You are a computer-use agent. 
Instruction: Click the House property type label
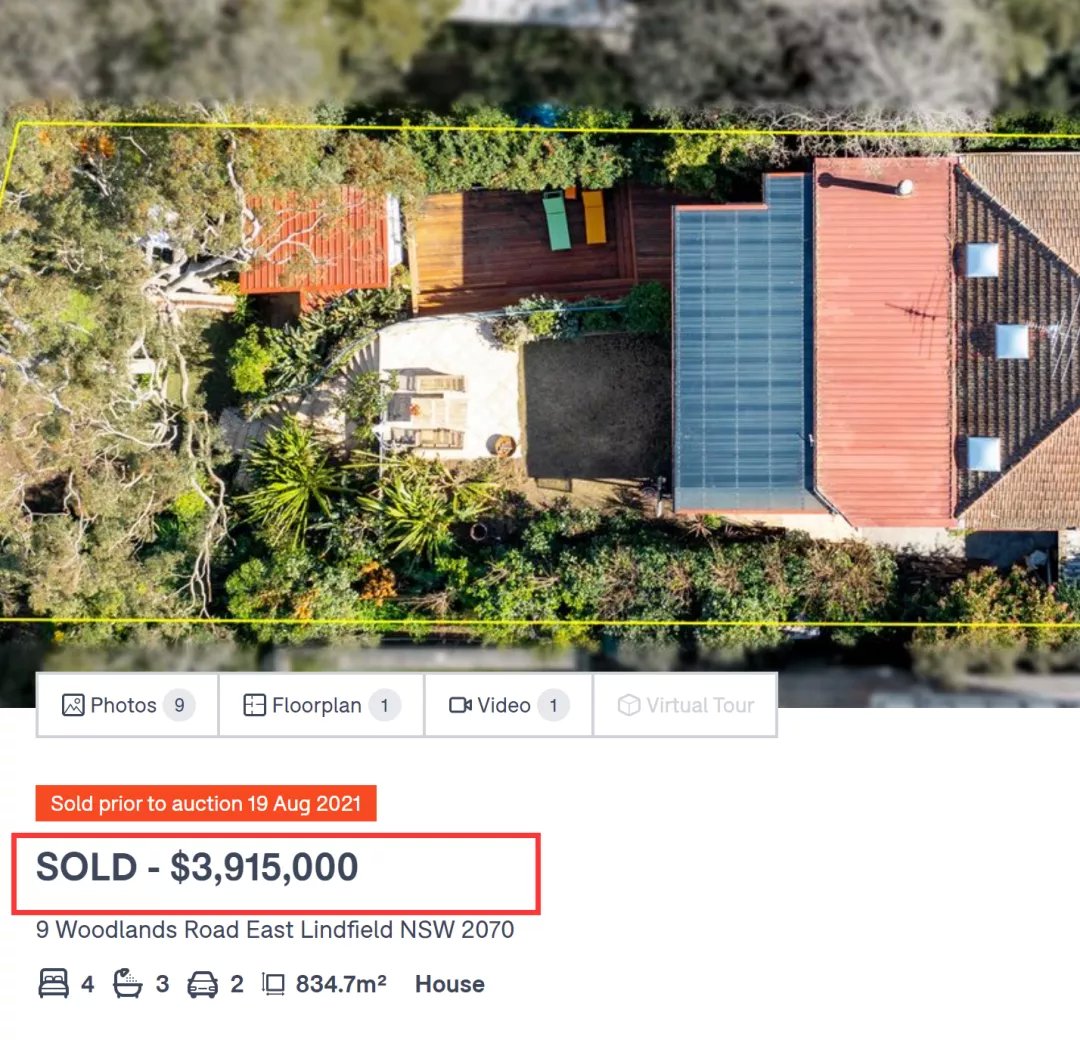[x=450, y=984]
